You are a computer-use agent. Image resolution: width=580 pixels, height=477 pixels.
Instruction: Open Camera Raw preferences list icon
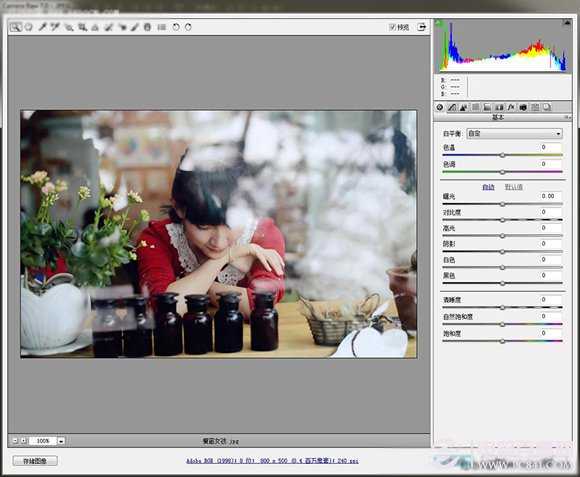click(162, 27)
